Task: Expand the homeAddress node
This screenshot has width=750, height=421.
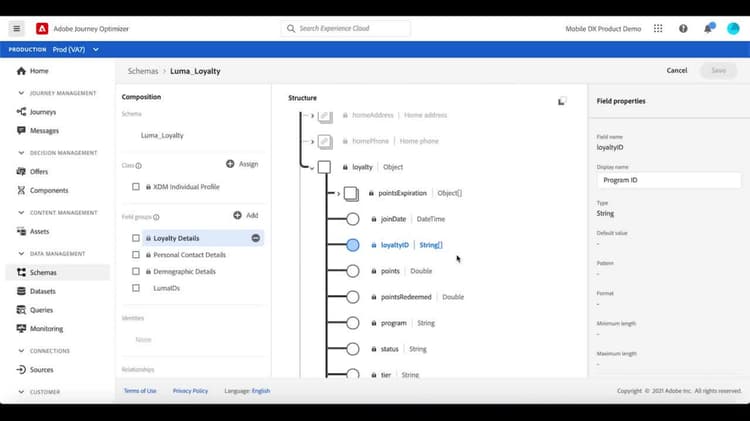Action: [x=312, y=115]
